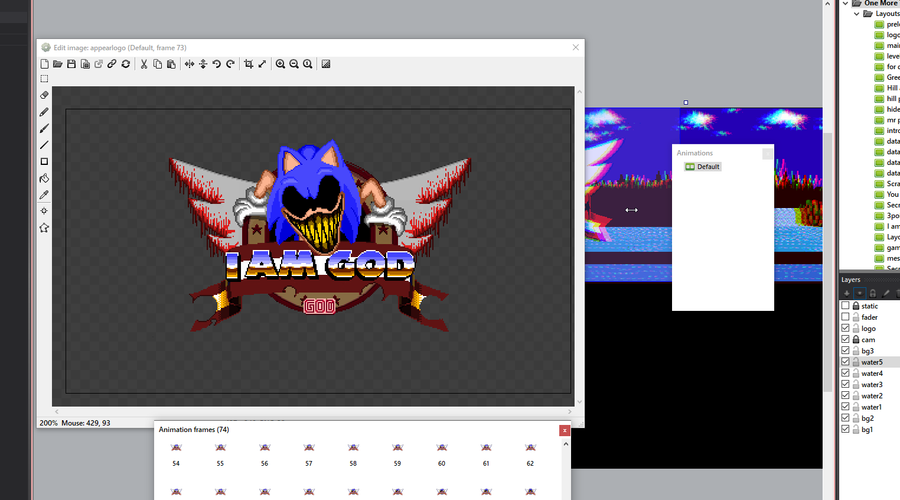Viewport: 900px width, 500px height.
Task: Click the lock icon in Layers toolbar
Action: tap(872, 293)
